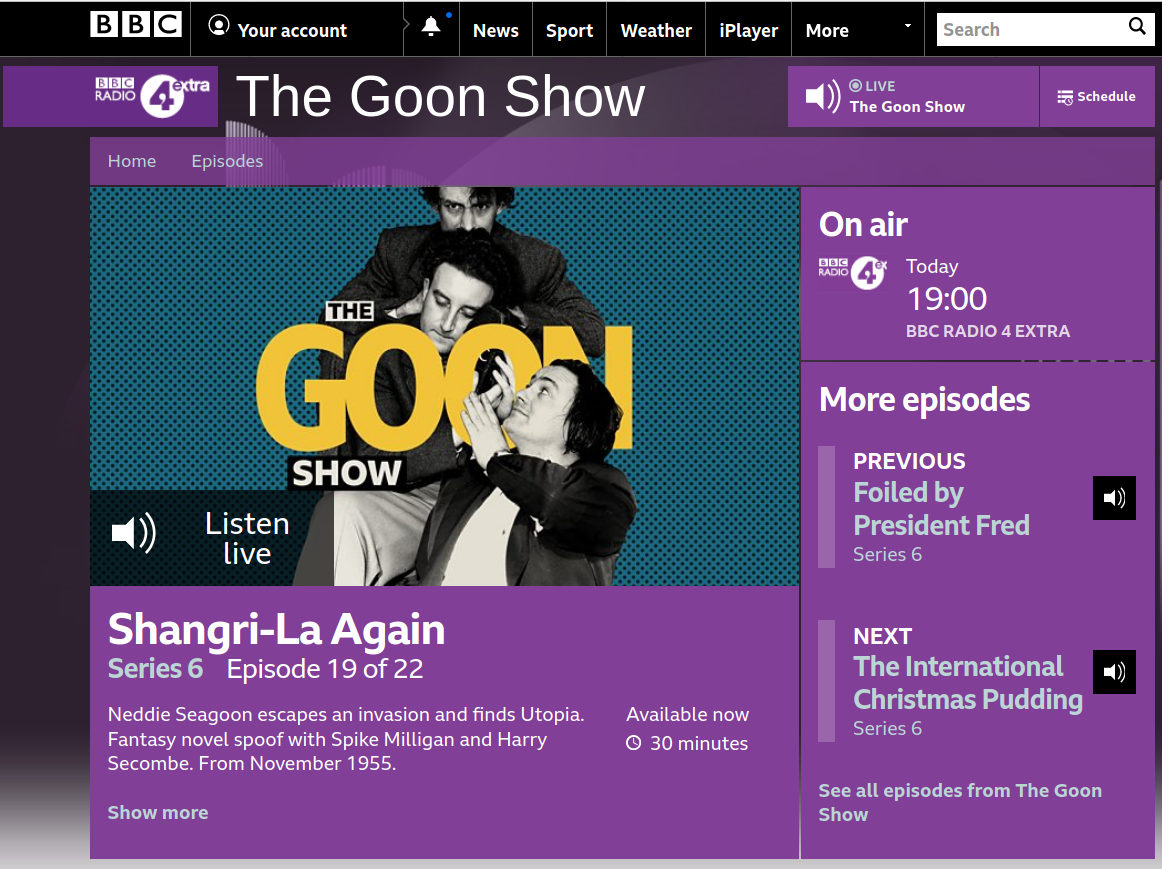
Task: Play the next episode The International Christmas Pudding
Action: pyautogui.click(x=1114, y=672)
